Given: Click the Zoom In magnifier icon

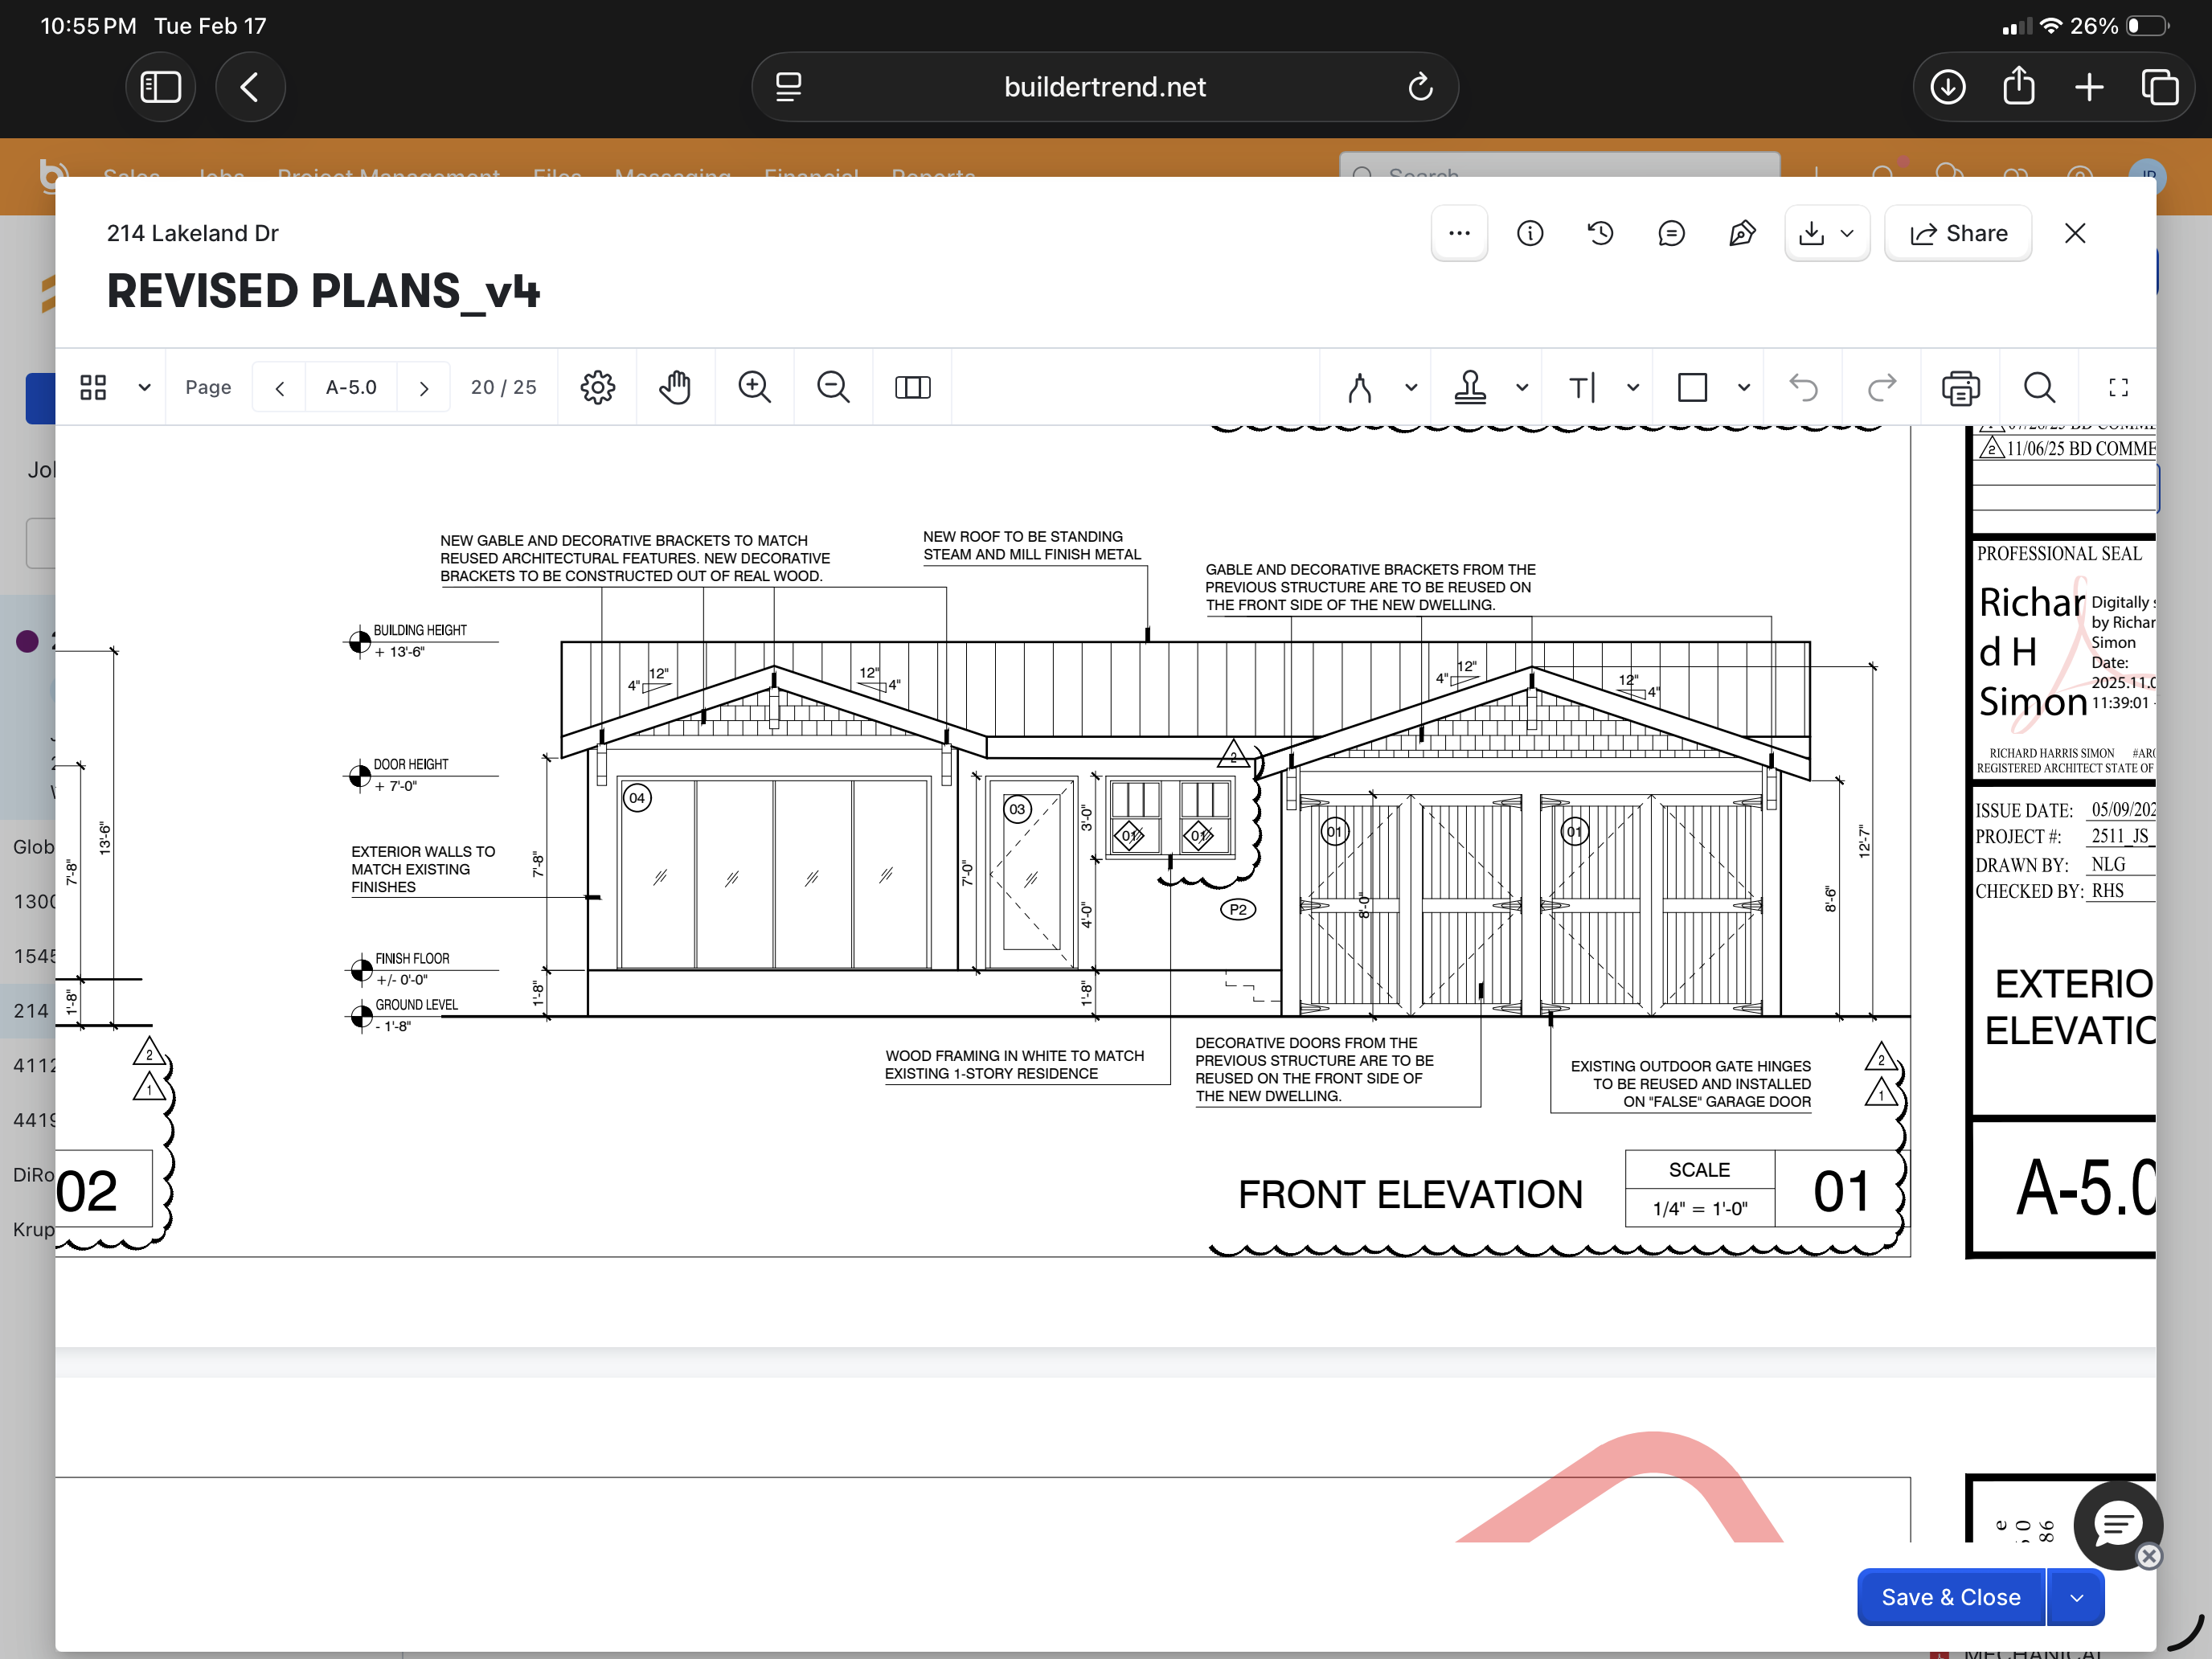Looking at the screenshot, I should click(x=754, y=387).
